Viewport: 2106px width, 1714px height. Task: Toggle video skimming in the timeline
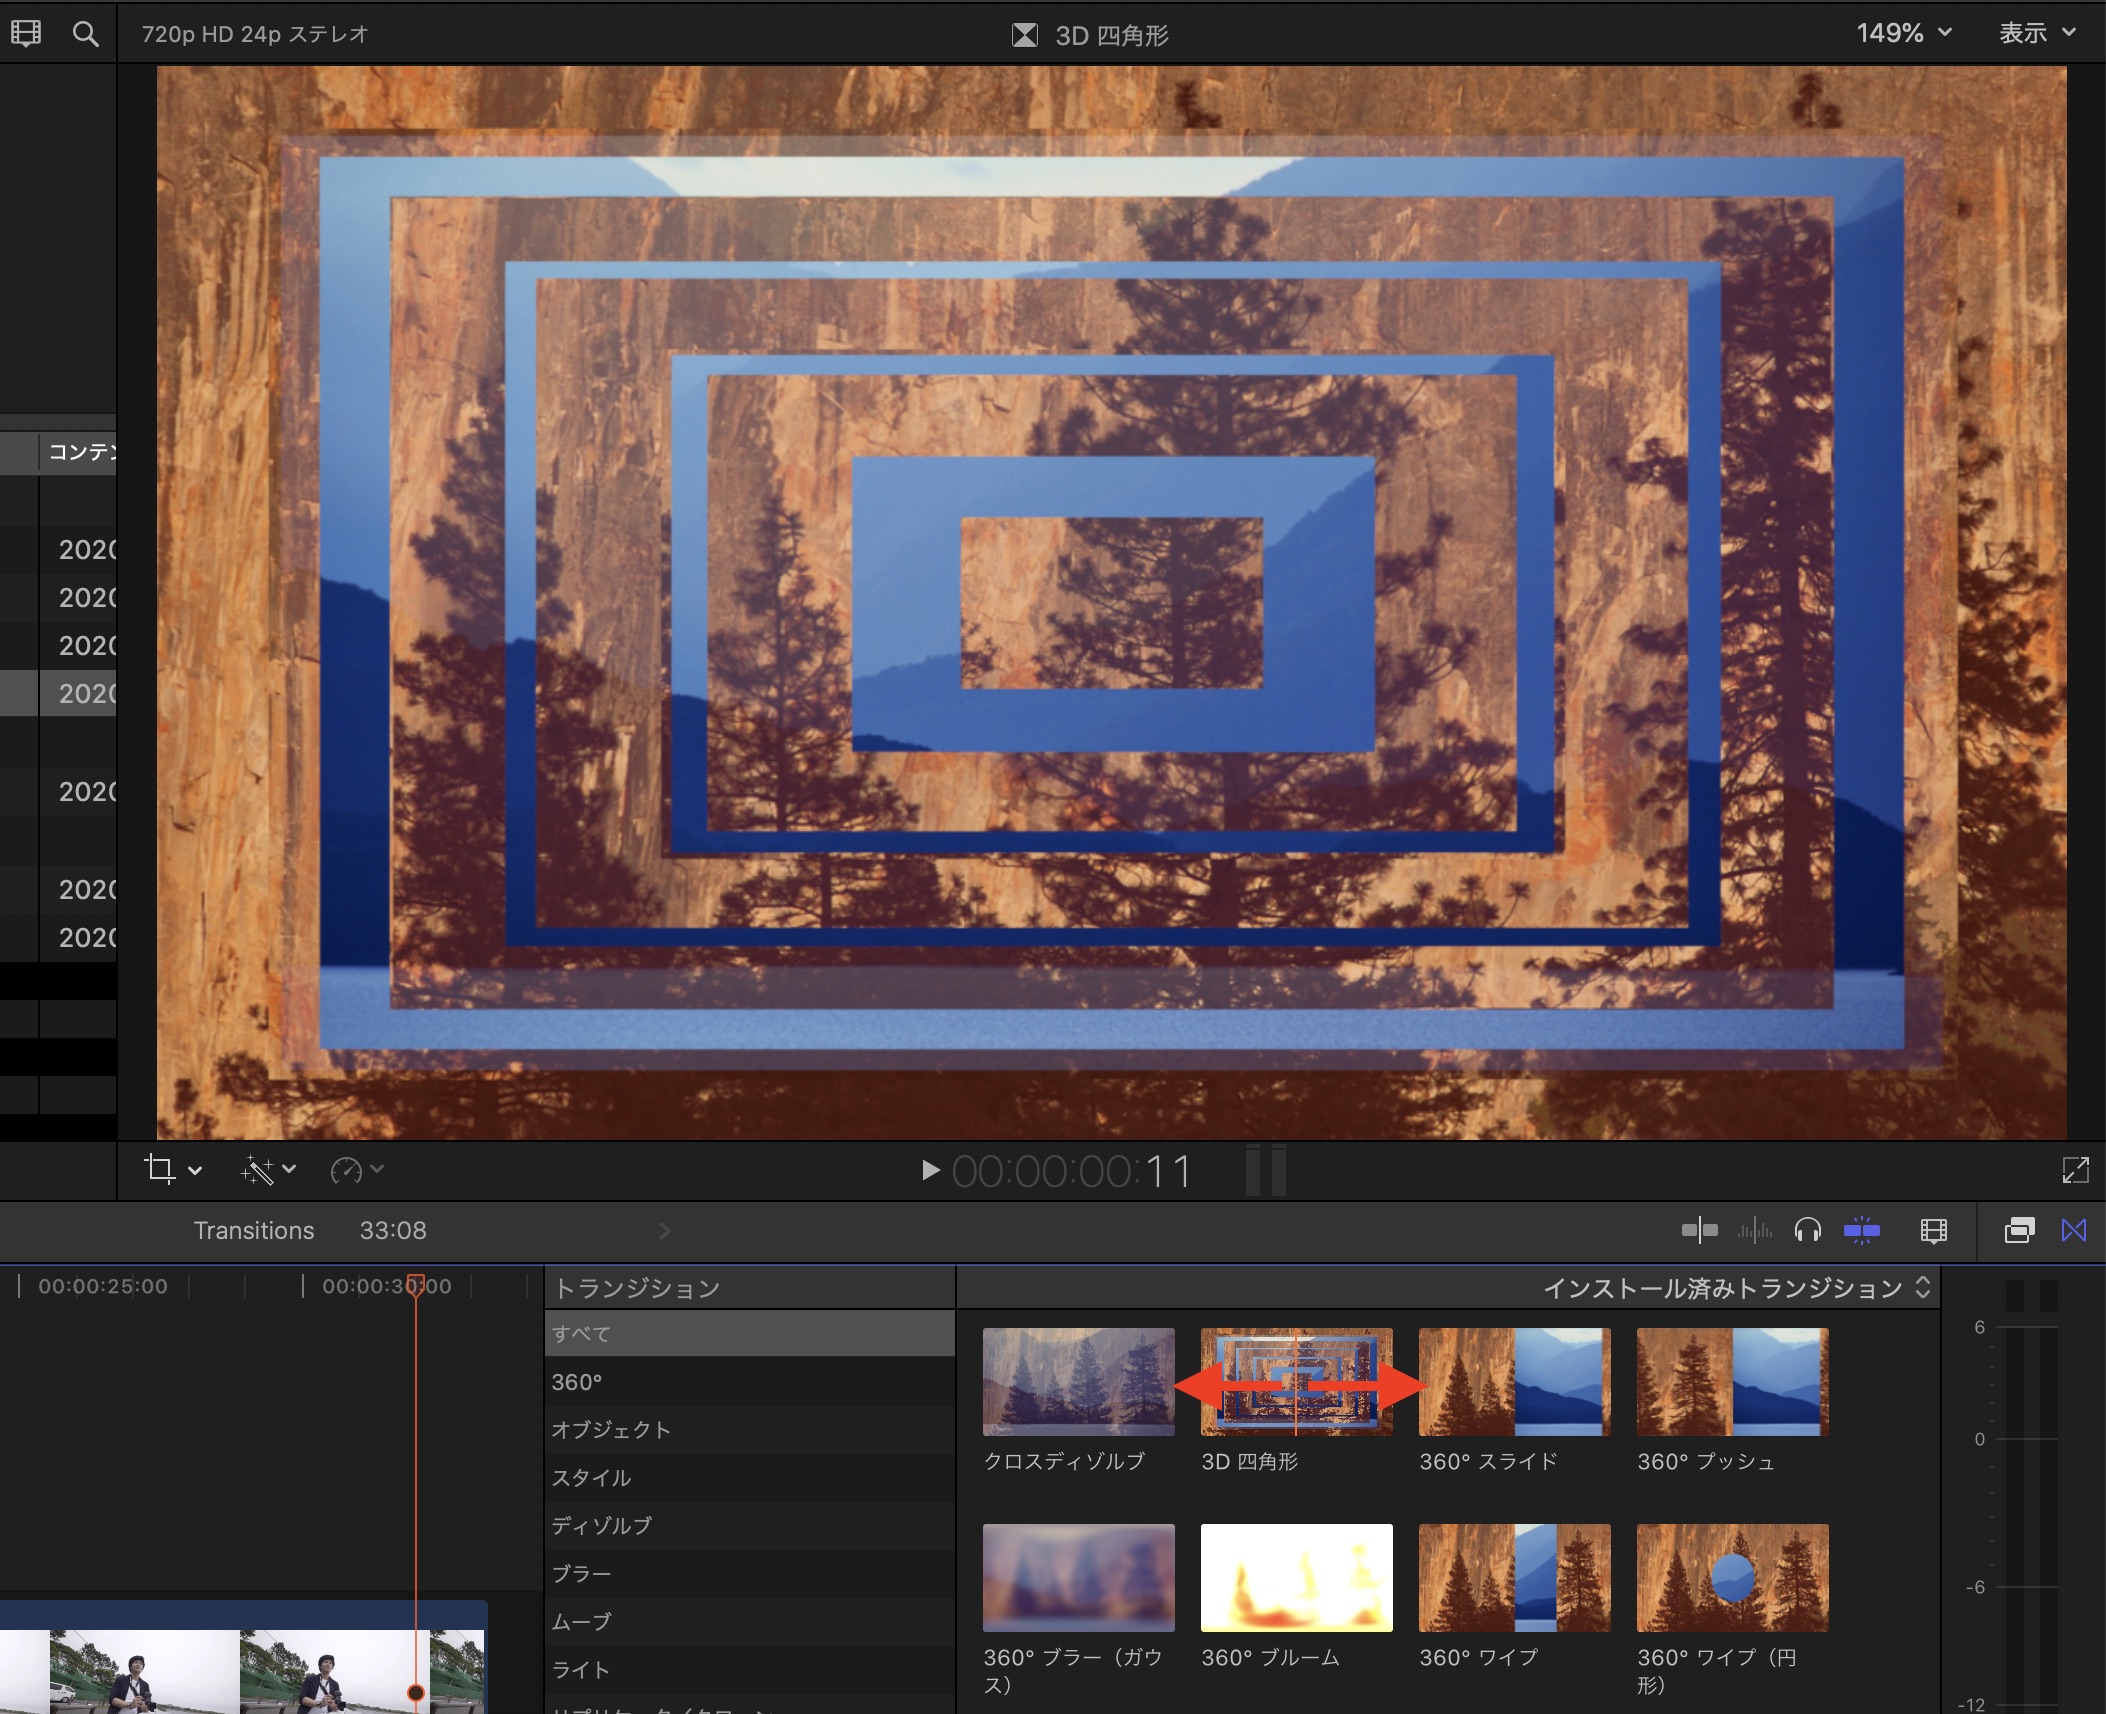pyautogui.click(x=1699, y=1230)
